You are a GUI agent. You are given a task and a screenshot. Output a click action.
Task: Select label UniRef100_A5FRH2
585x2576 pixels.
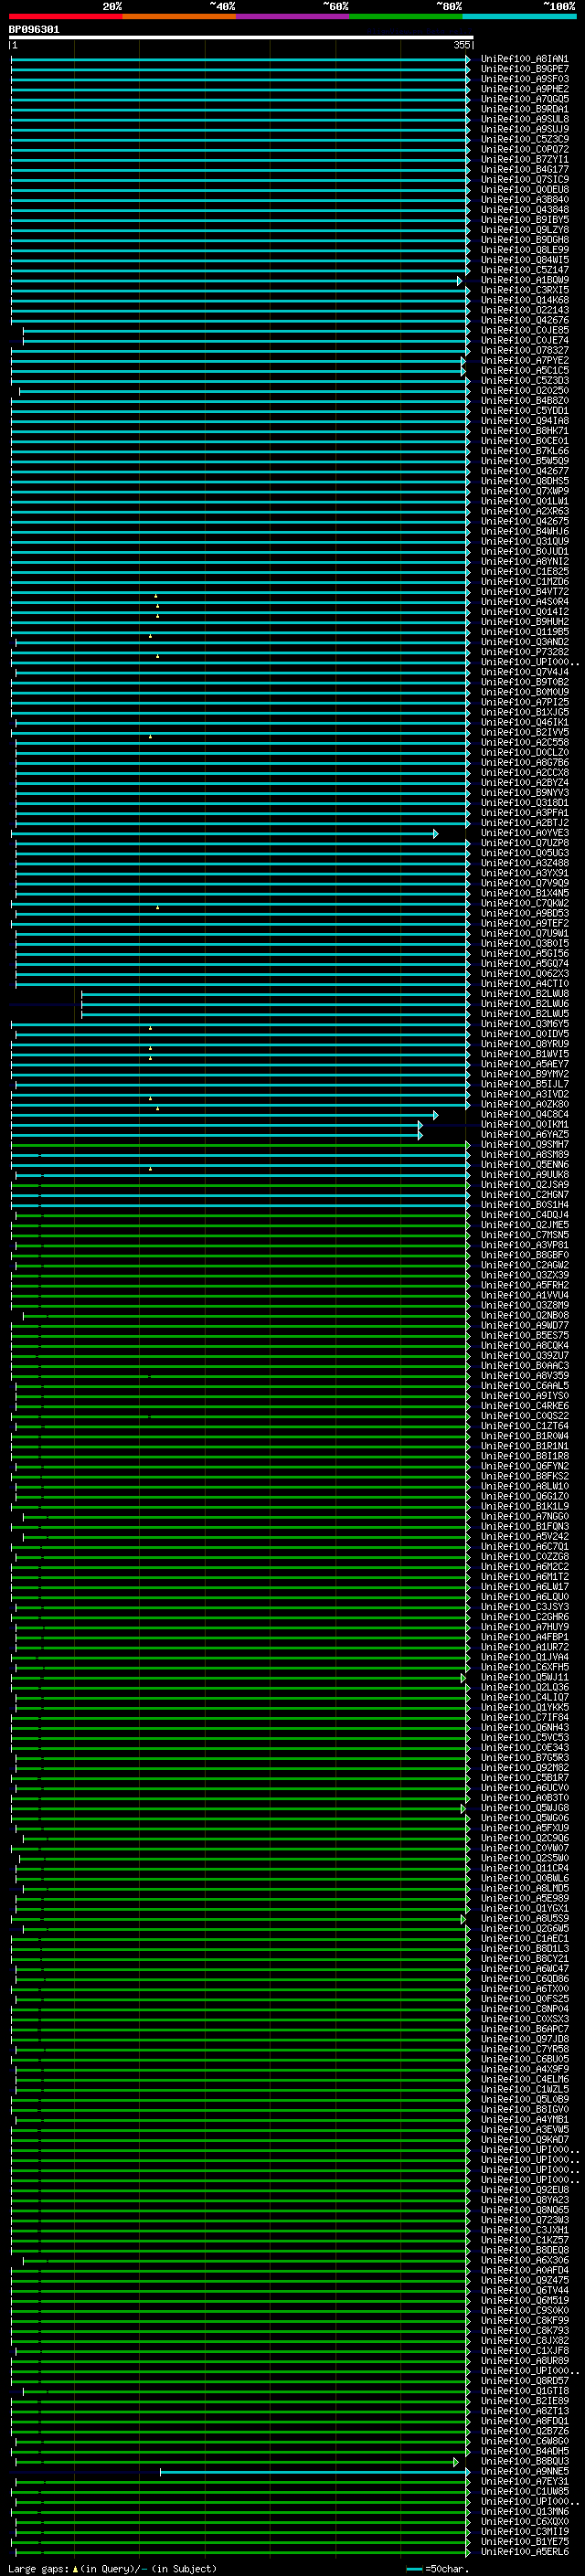click(524, 1285)
